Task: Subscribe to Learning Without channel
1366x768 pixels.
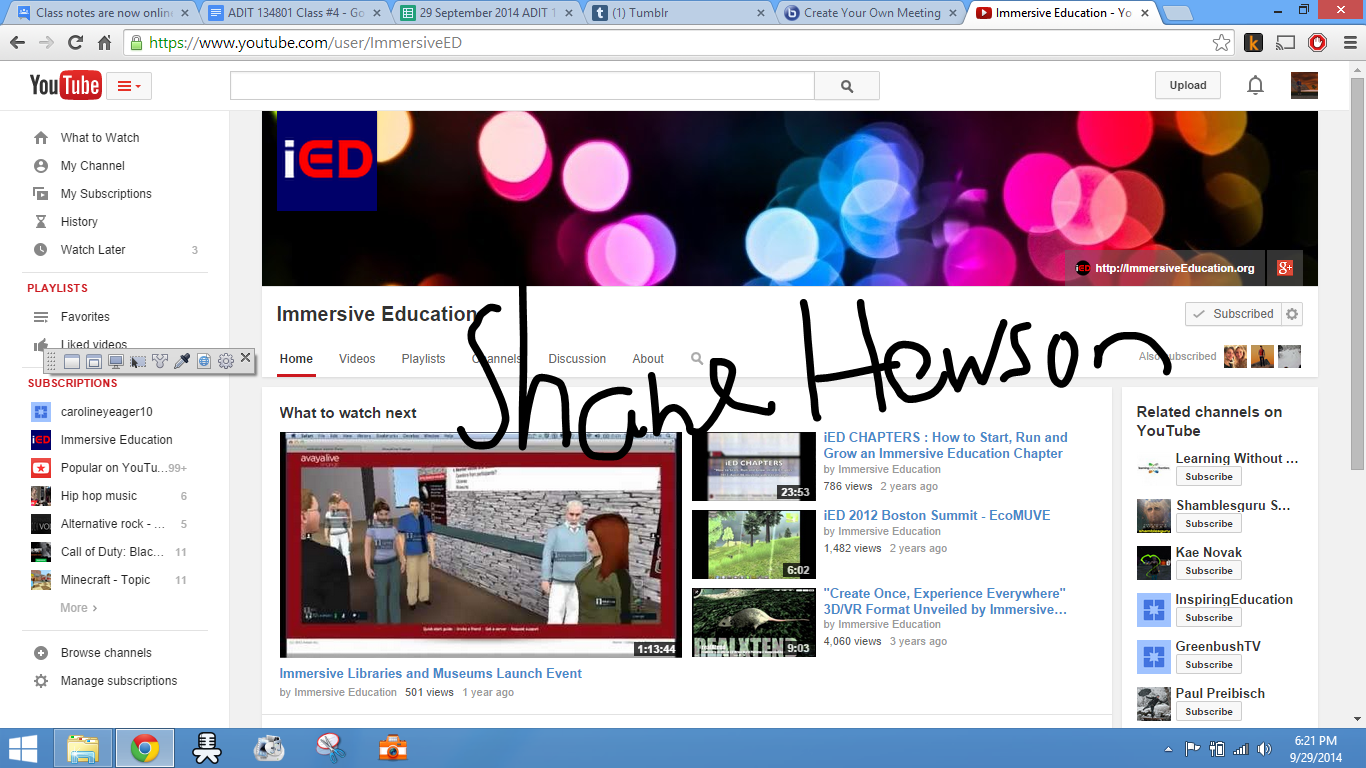Action: click(1209, 477)
